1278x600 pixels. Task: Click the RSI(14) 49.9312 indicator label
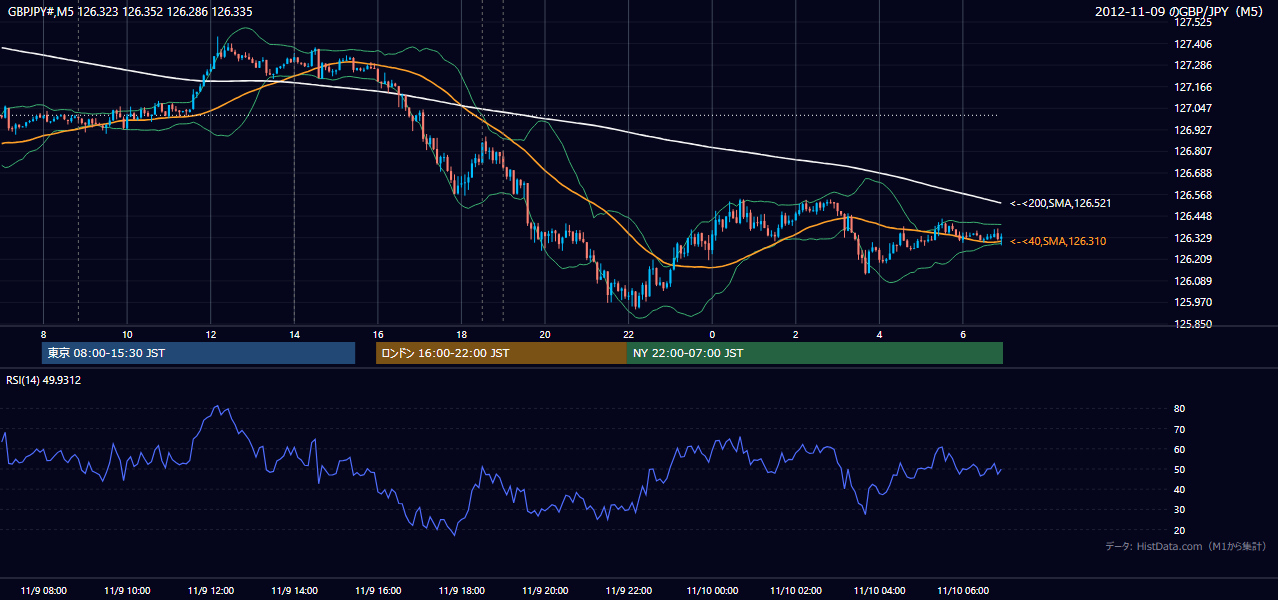(44, 380)
